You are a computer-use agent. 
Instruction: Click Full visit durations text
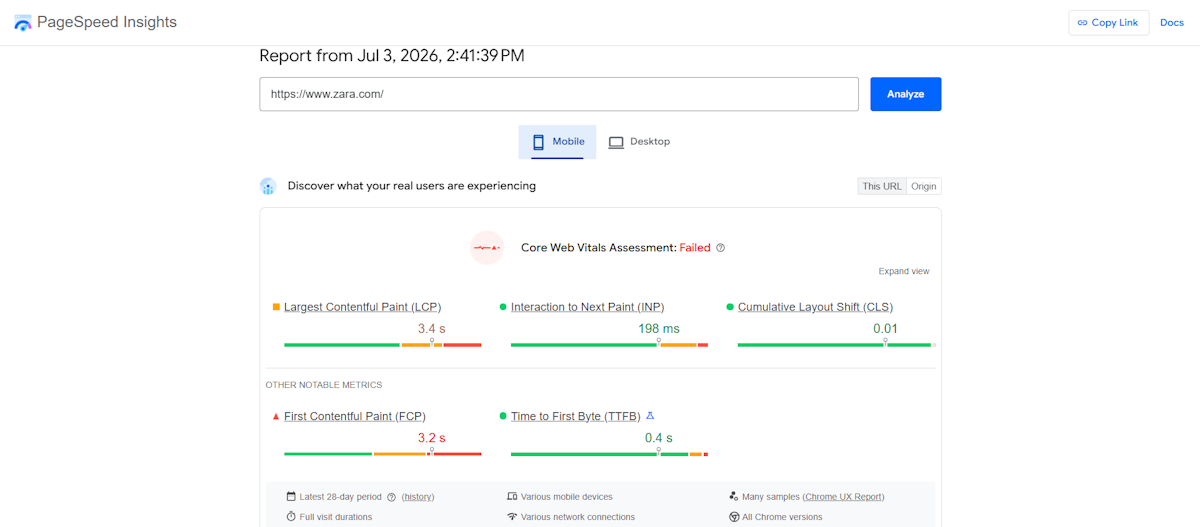click(x=336, y=517)
